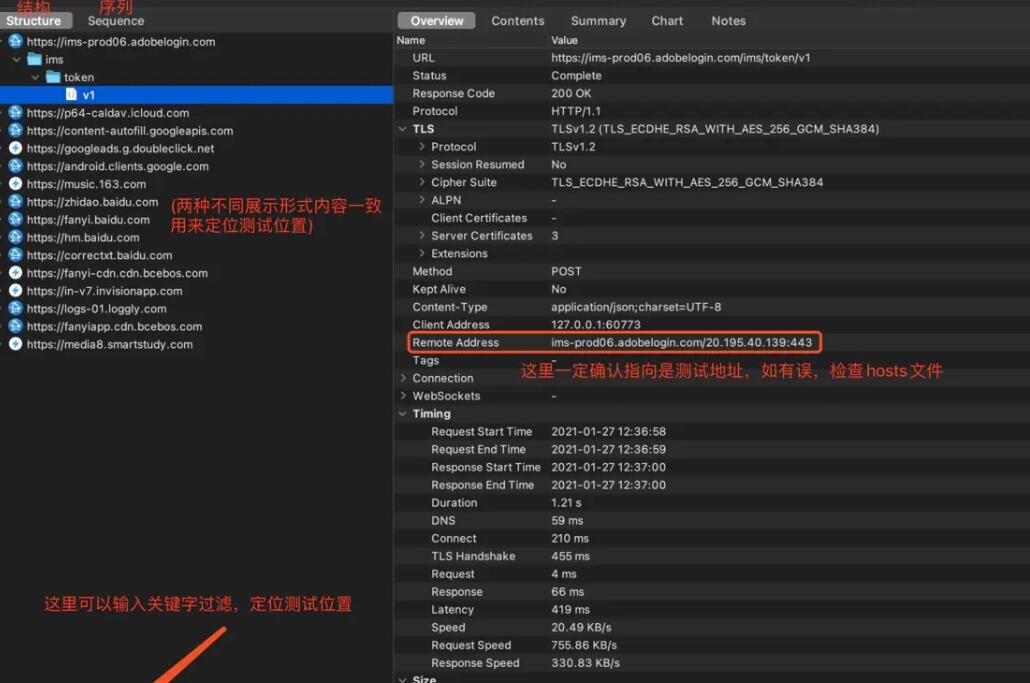The height and width of the screenshot is (683, 1030).
Task: Open the Summary tab
Action: pos(598,21)
